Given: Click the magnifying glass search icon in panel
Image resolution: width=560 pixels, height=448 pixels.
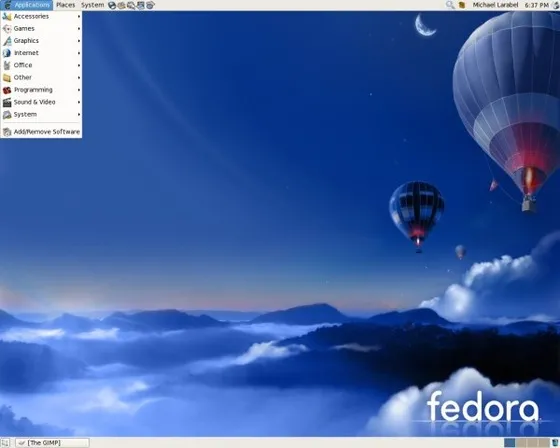Looking at the screenshot, I should click(450, 5).
